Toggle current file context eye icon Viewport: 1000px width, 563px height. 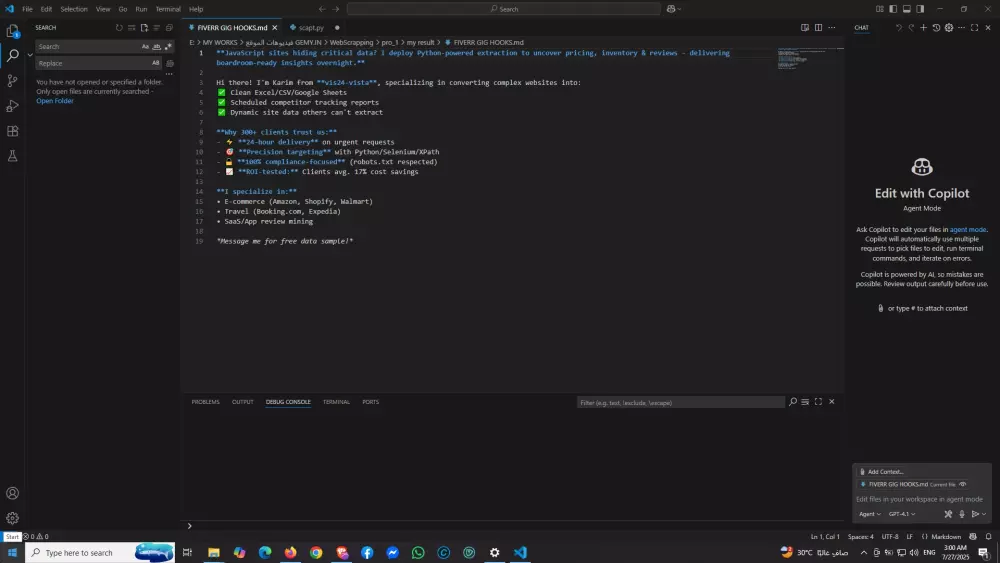pyautogui.click(x=963, y=485)
